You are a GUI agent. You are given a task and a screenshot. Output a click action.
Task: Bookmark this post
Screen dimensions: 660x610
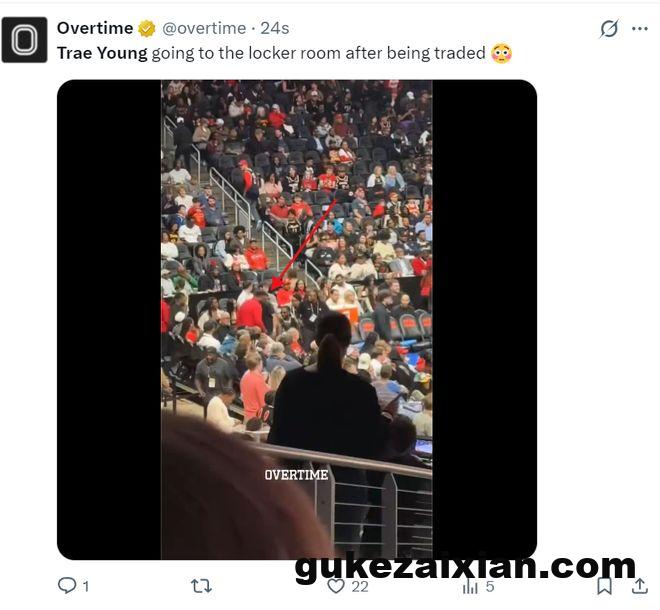click(x=604, y=586)
